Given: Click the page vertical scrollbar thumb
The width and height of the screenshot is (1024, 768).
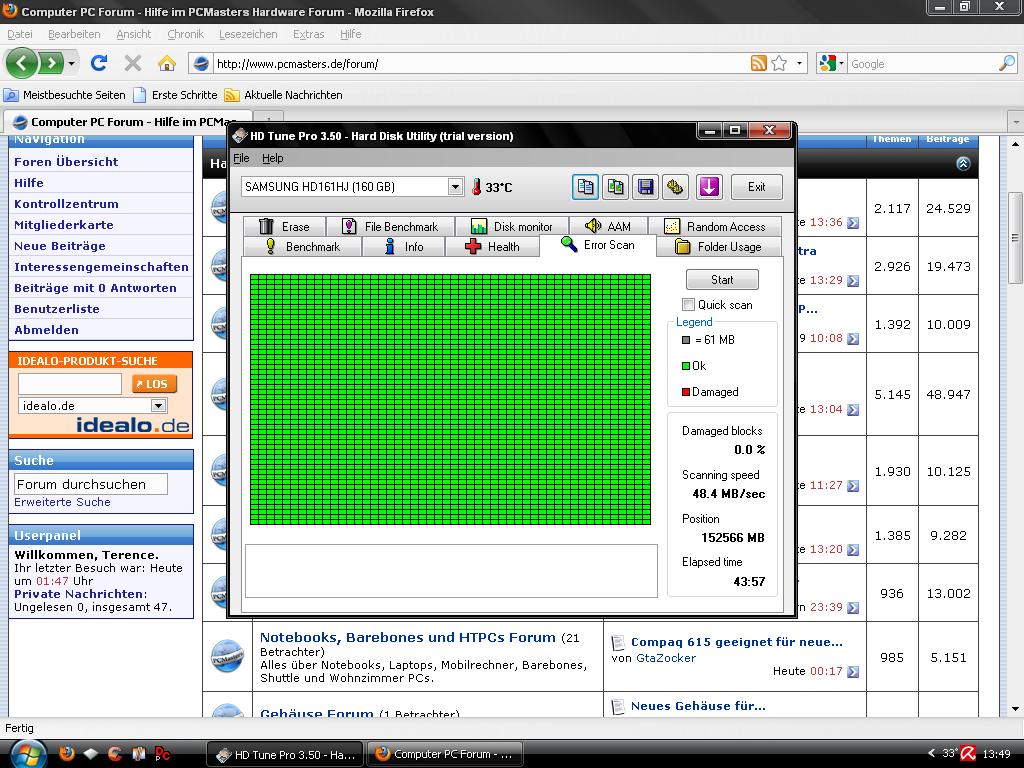Looking at the screenshot, I should (1015, 238).
